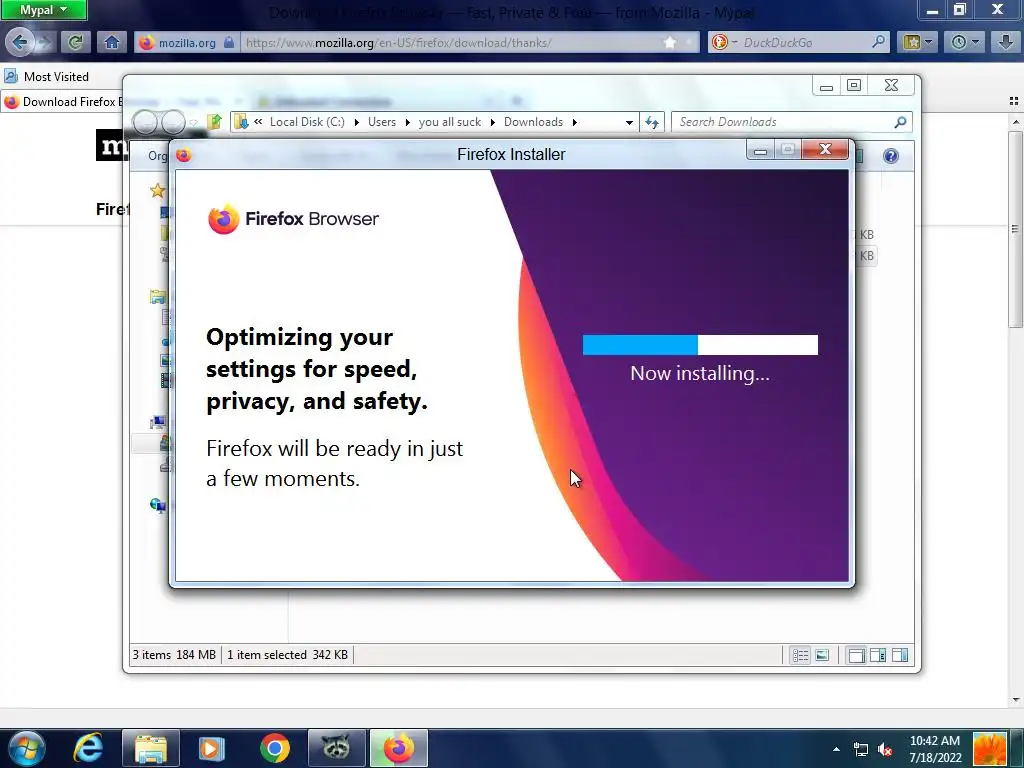Click Favorites star in Explorer sidebar
Screen dimensions: 1024x768
tap(157, 191)
